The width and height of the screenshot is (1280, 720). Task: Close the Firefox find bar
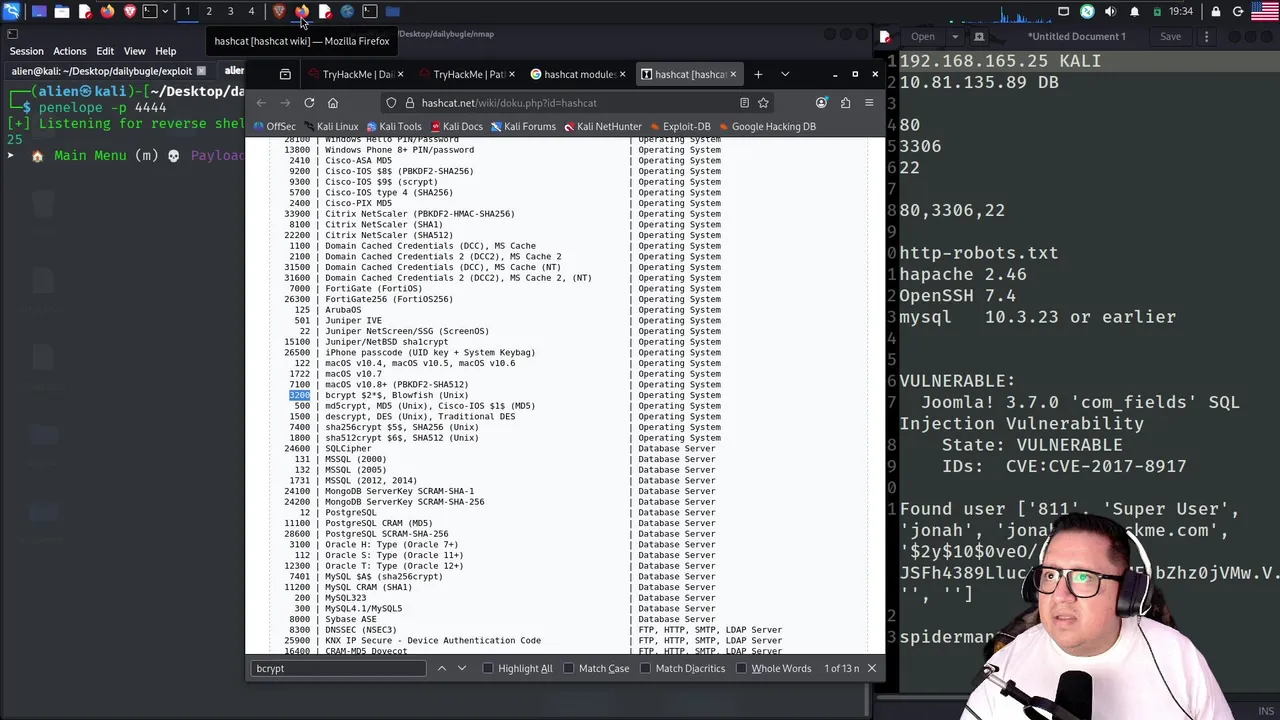(x=872, y=668)
